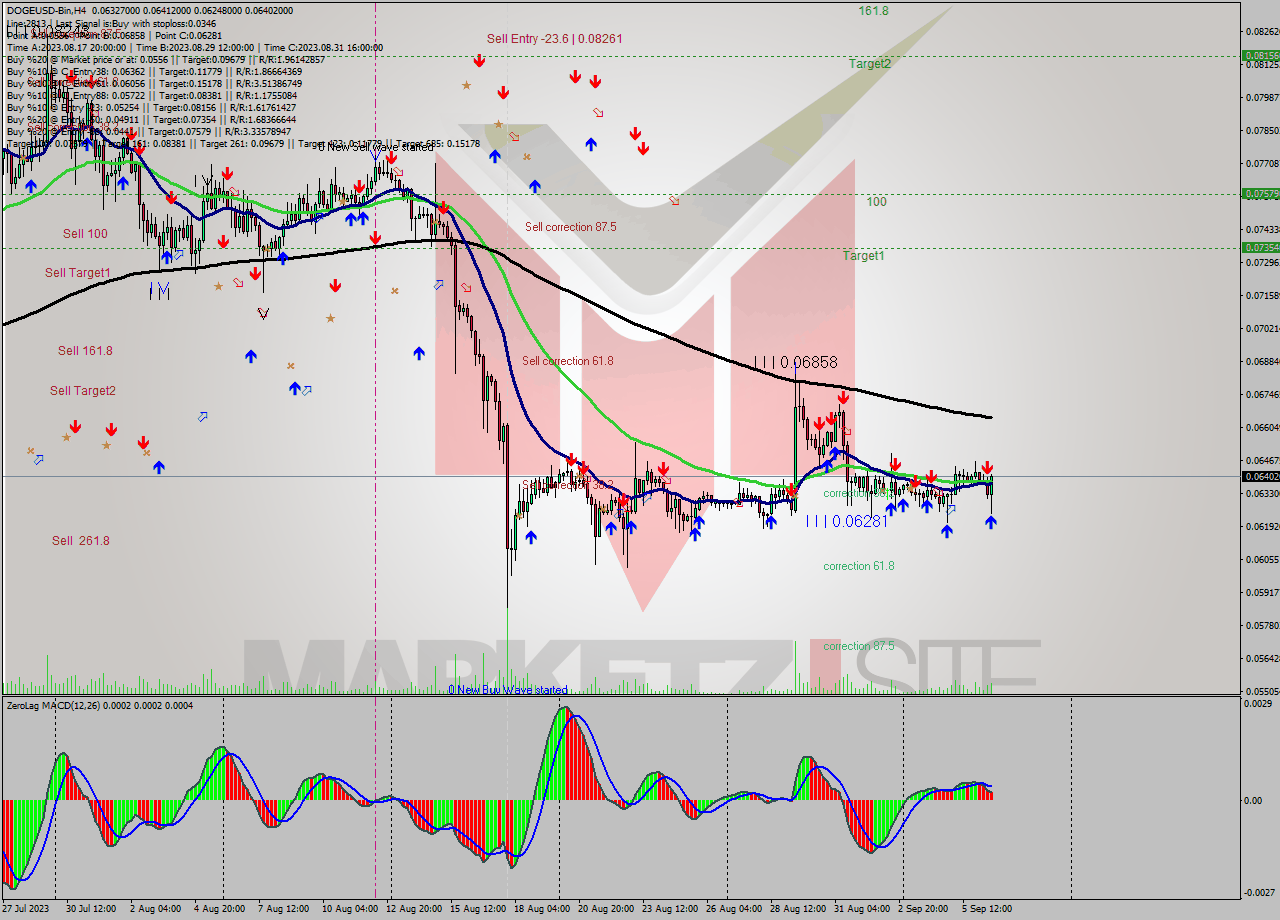Click the green 0.0735 price level tag
Image resolution: width=1280 pixels, height=920 pixels.
(x=1260, y=247)
